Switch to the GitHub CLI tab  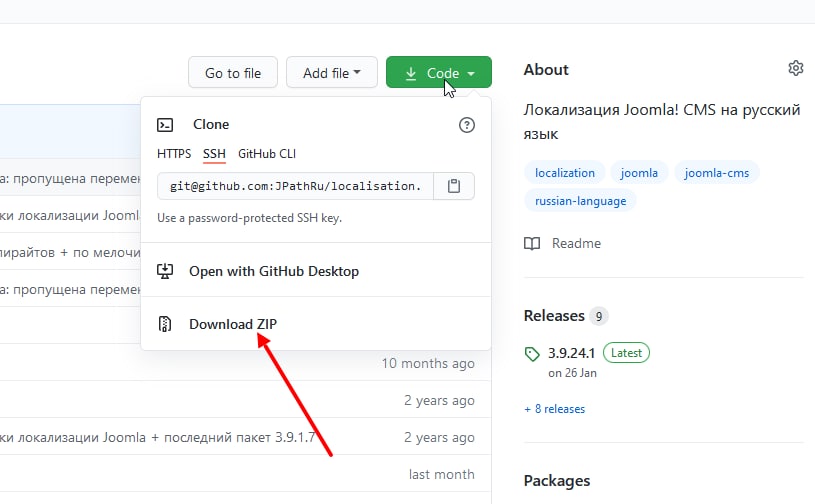pos(267,154)
